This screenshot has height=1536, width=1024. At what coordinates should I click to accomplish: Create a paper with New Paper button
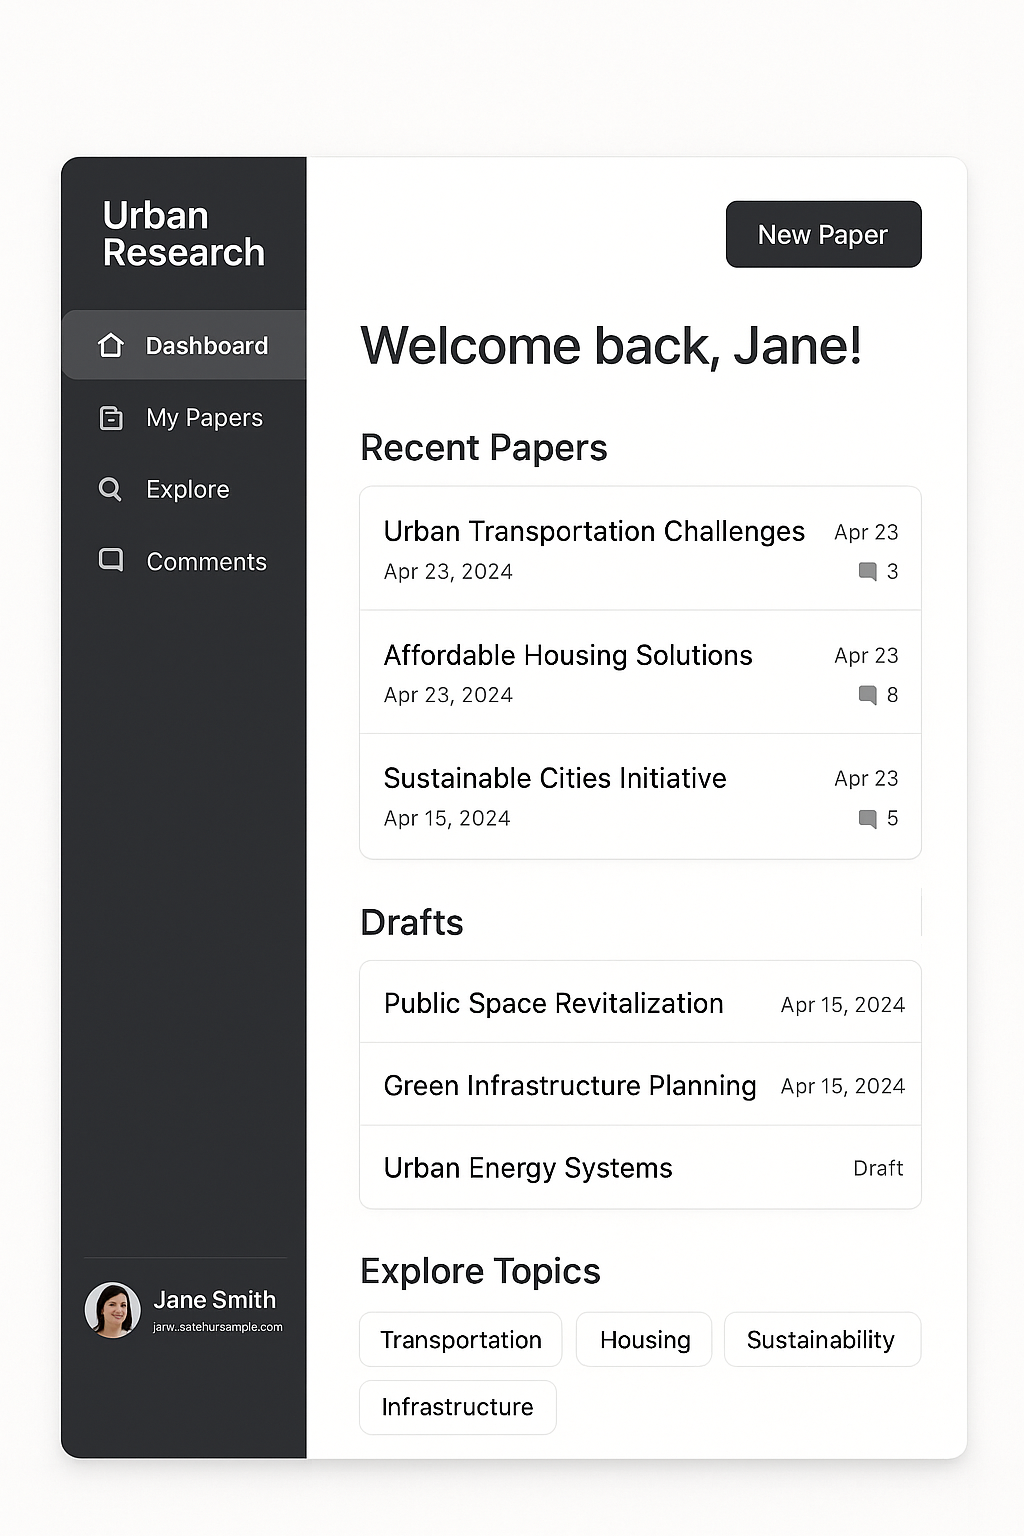[x=823, y=234]
